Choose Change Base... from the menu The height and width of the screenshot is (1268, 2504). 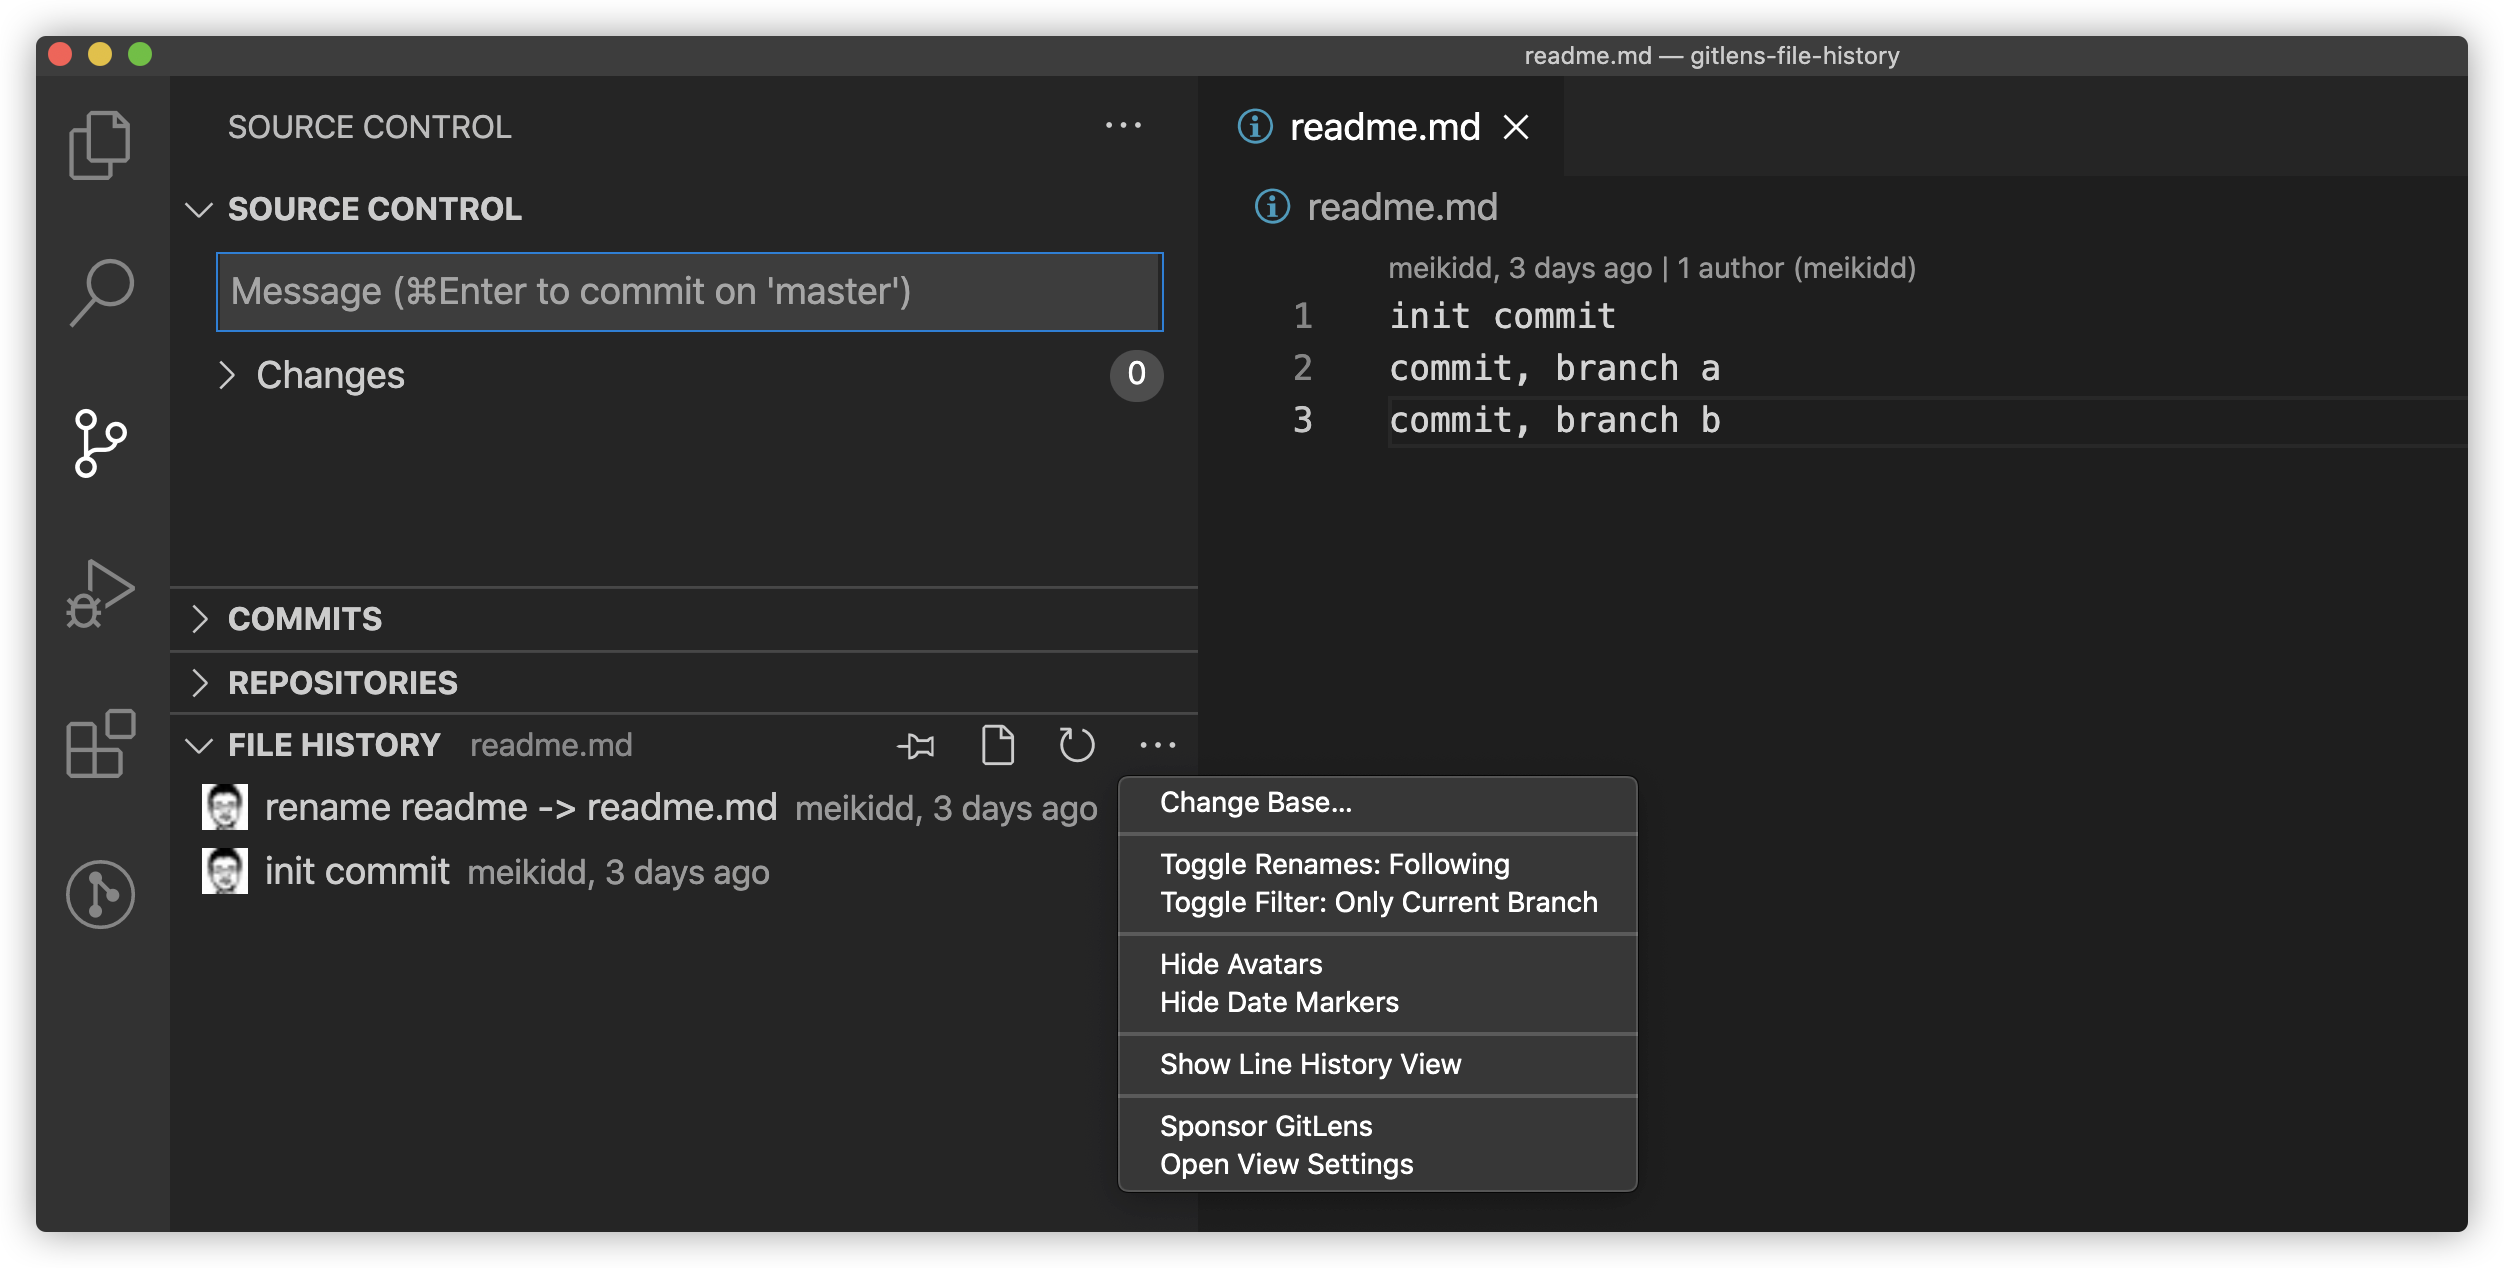[1255, 801]
